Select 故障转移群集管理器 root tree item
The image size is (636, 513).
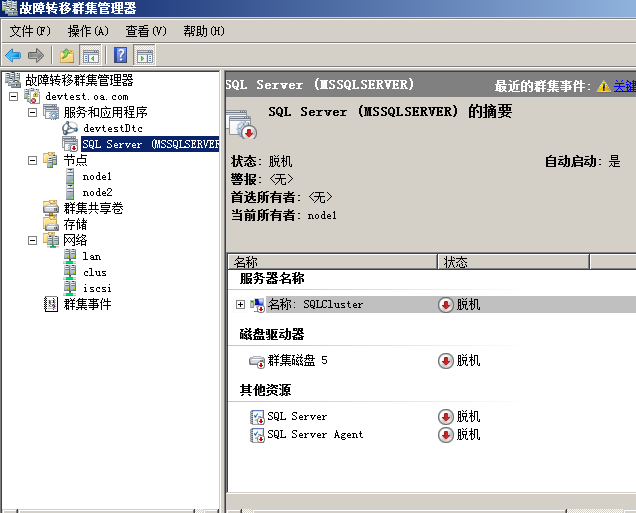tap(79, 80)
